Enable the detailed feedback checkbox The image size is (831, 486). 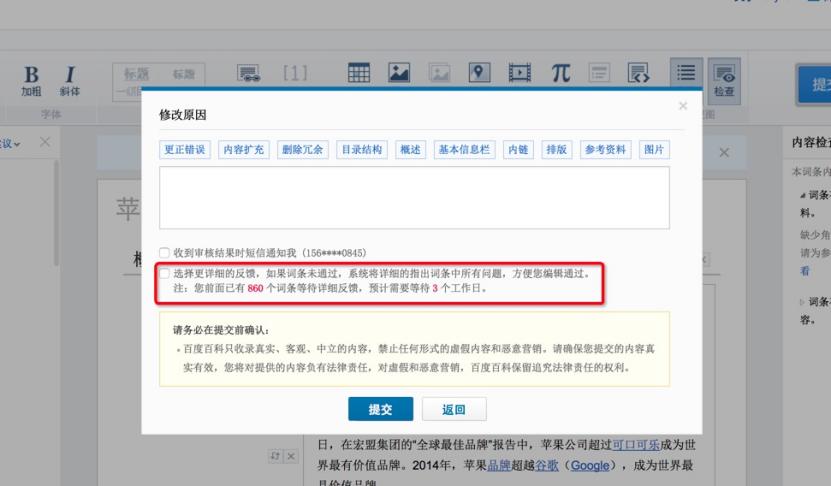coord(164,273)
